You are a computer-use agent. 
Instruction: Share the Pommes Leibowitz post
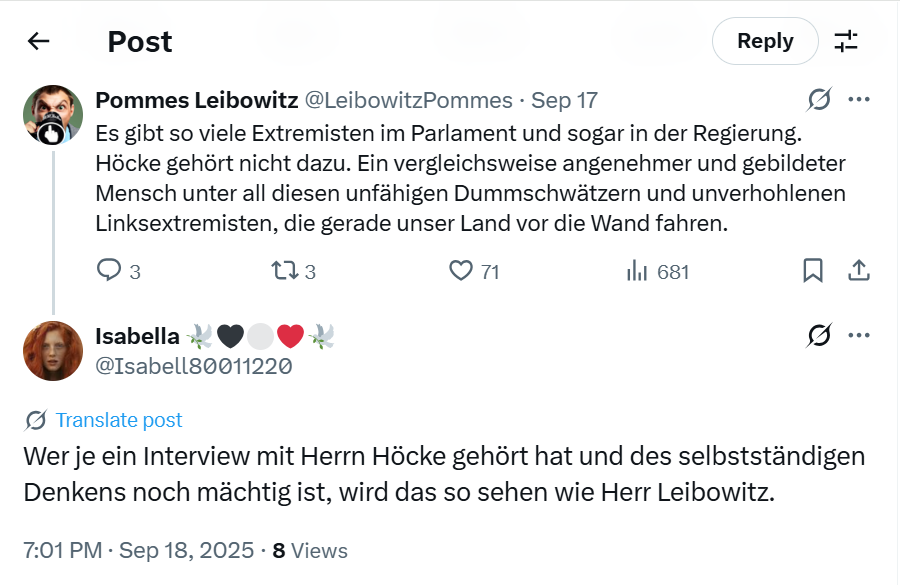(858, 271)
